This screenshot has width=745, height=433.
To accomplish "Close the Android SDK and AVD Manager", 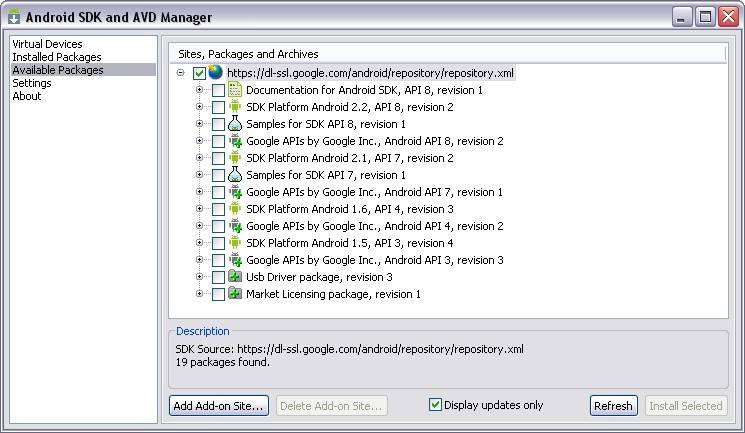I will coord(728,17).
